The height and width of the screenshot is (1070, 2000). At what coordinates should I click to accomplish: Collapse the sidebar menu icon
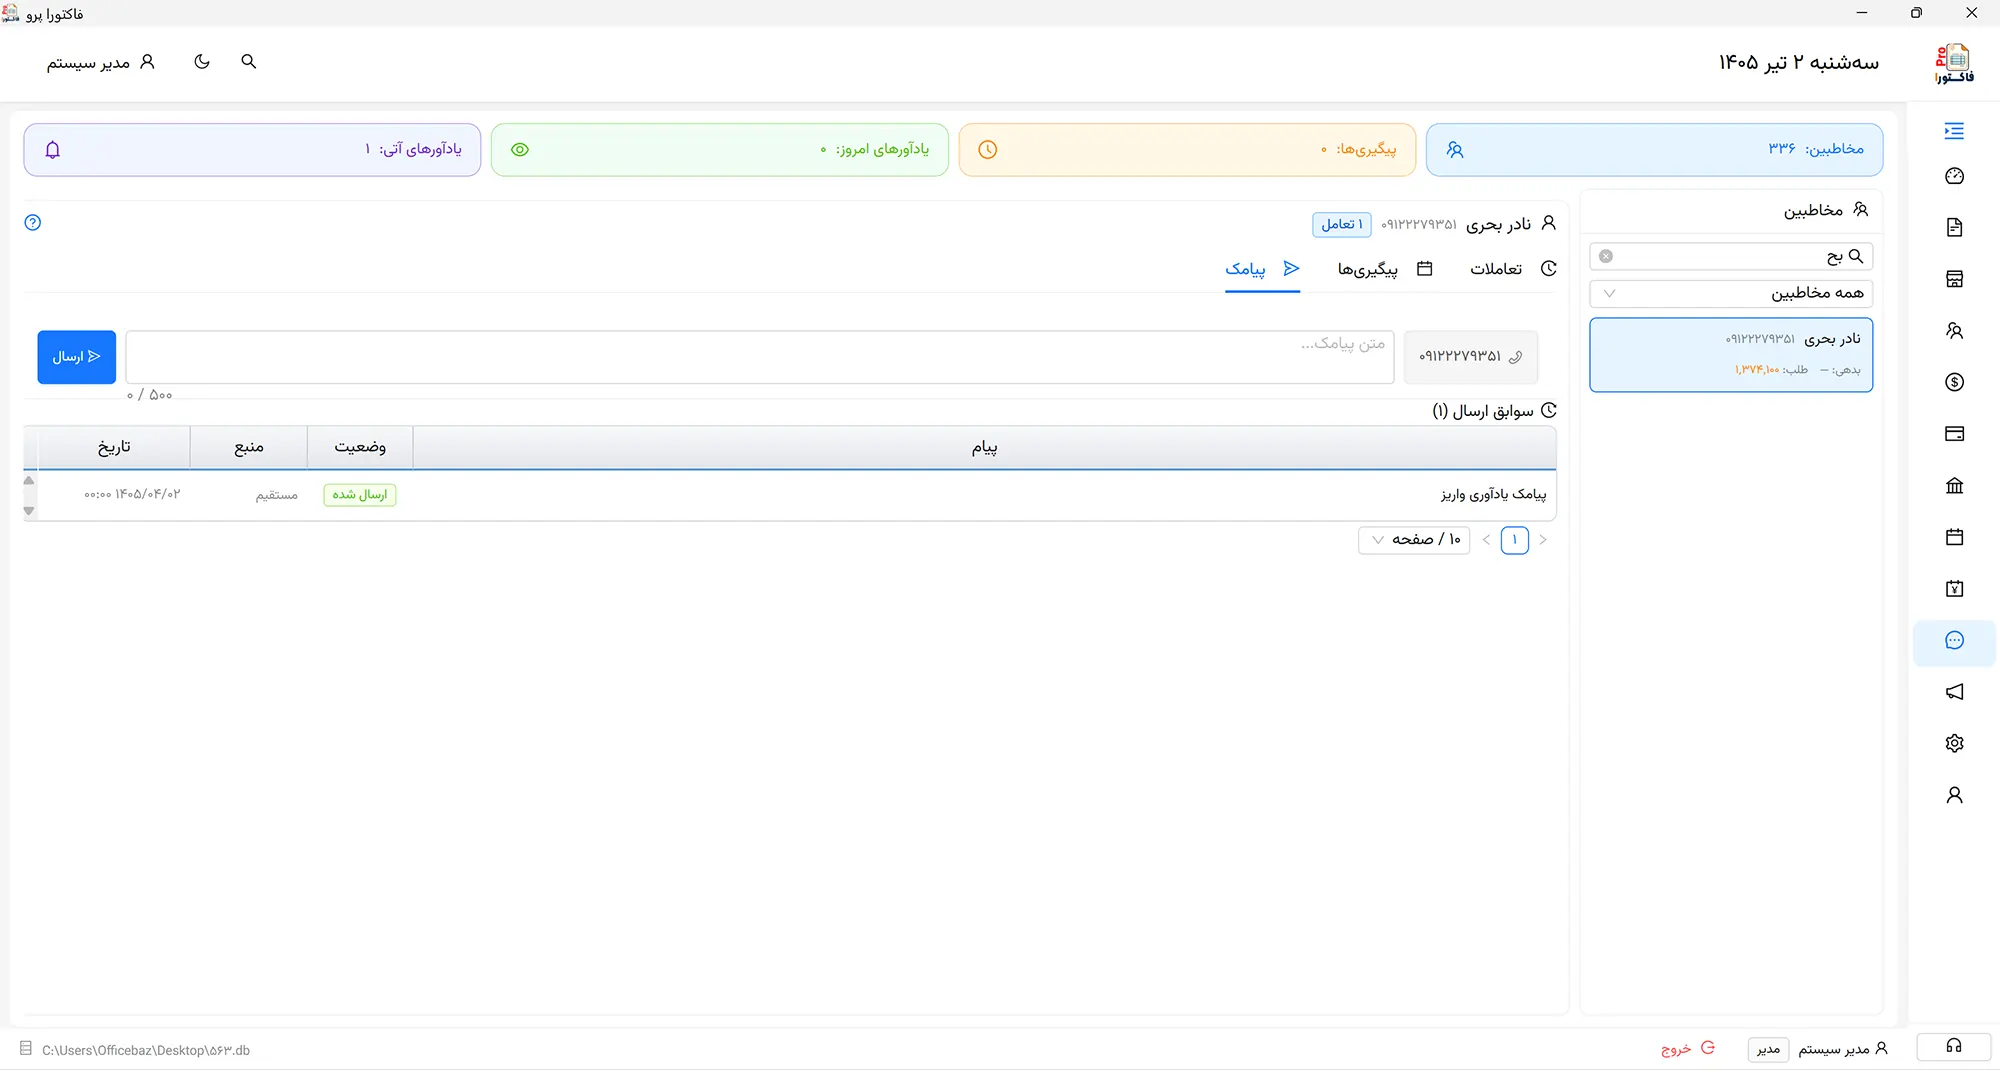(x=1954, y=131)
